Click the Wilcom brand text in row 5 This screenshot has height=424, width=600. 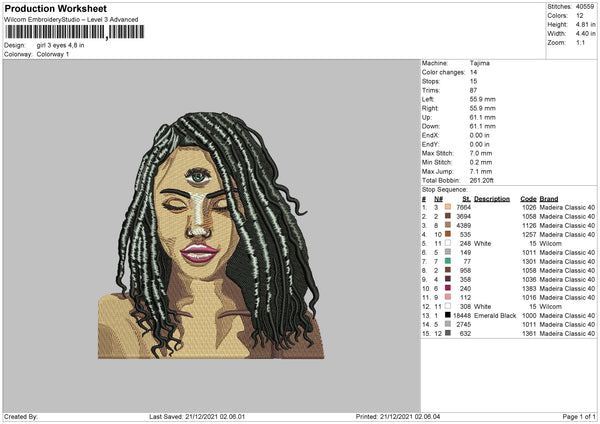pos(551,243)
